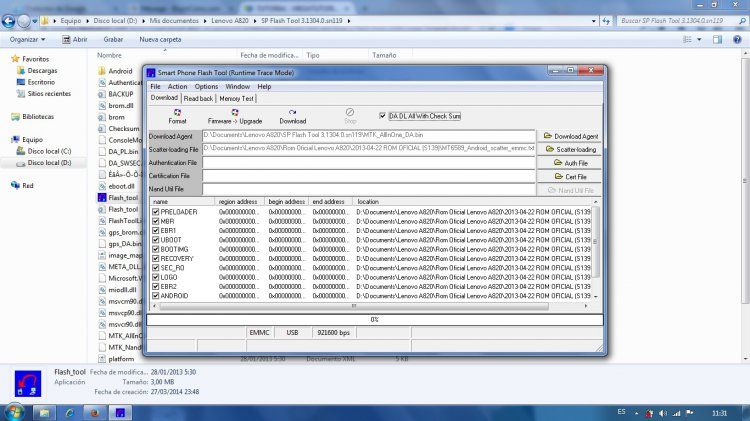This screenshot has width=750, height=421.
Task: Sort partition list by name column
Action: 182,202
